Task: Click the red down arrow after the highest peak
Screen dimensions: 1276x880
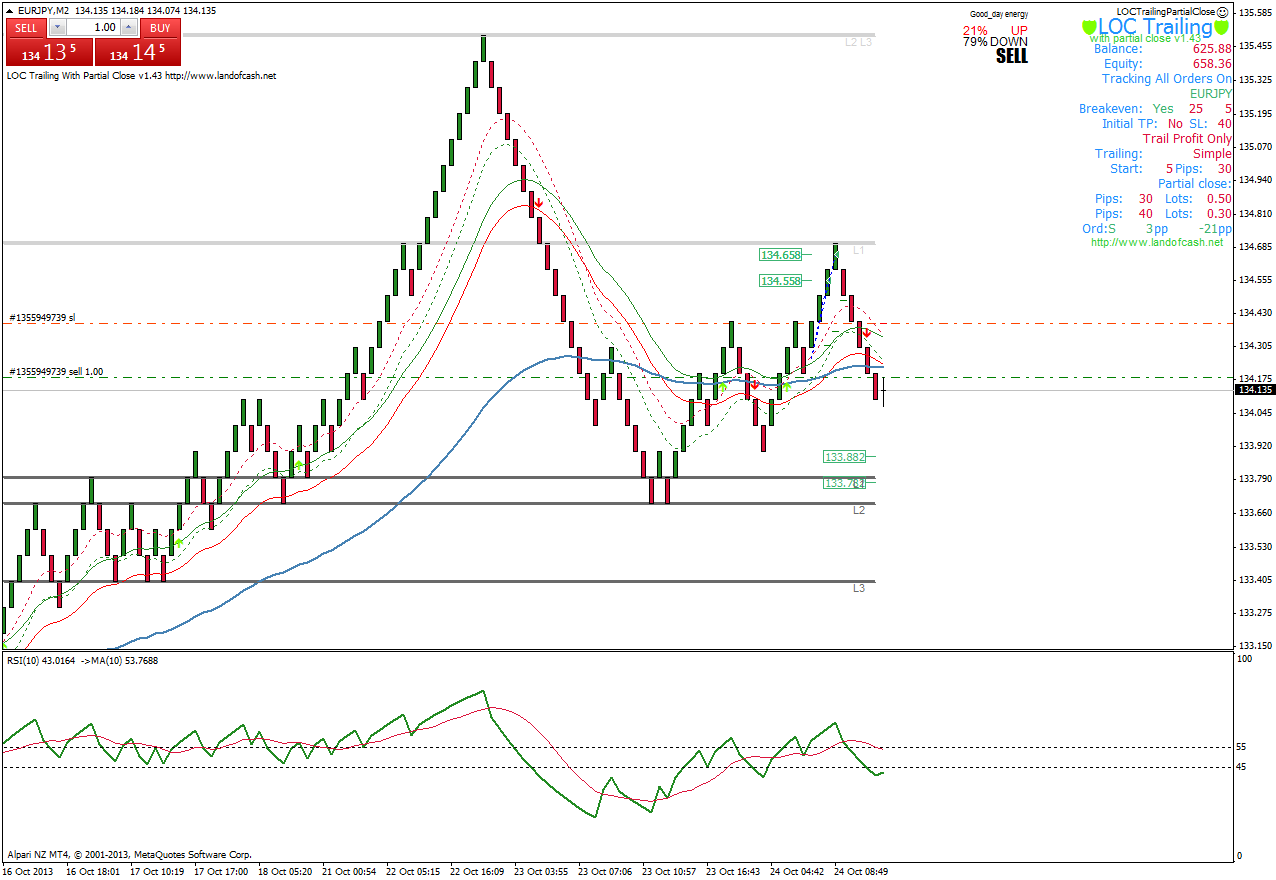Action: point(538,203)
